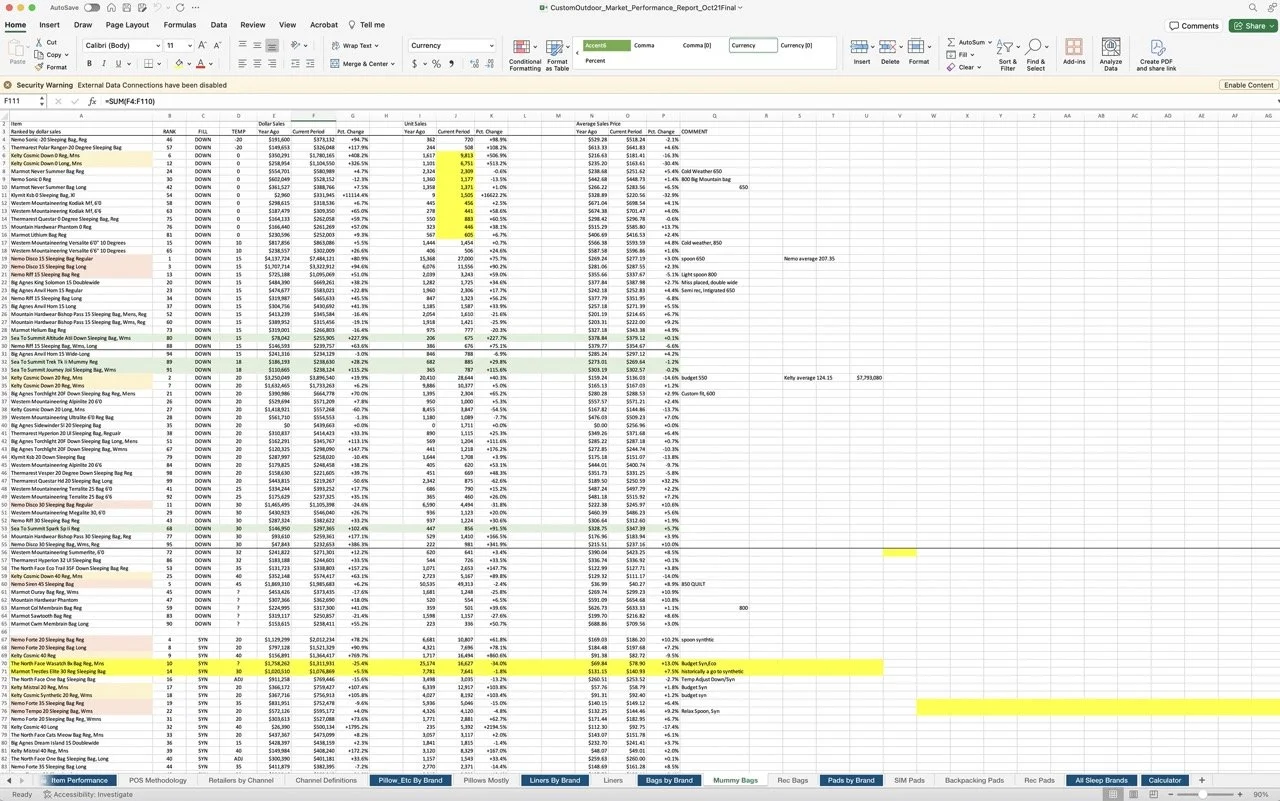Screen dimensions: 1280x801
Task: Apply the Comma Style icon
Action: tap(451, 64)
